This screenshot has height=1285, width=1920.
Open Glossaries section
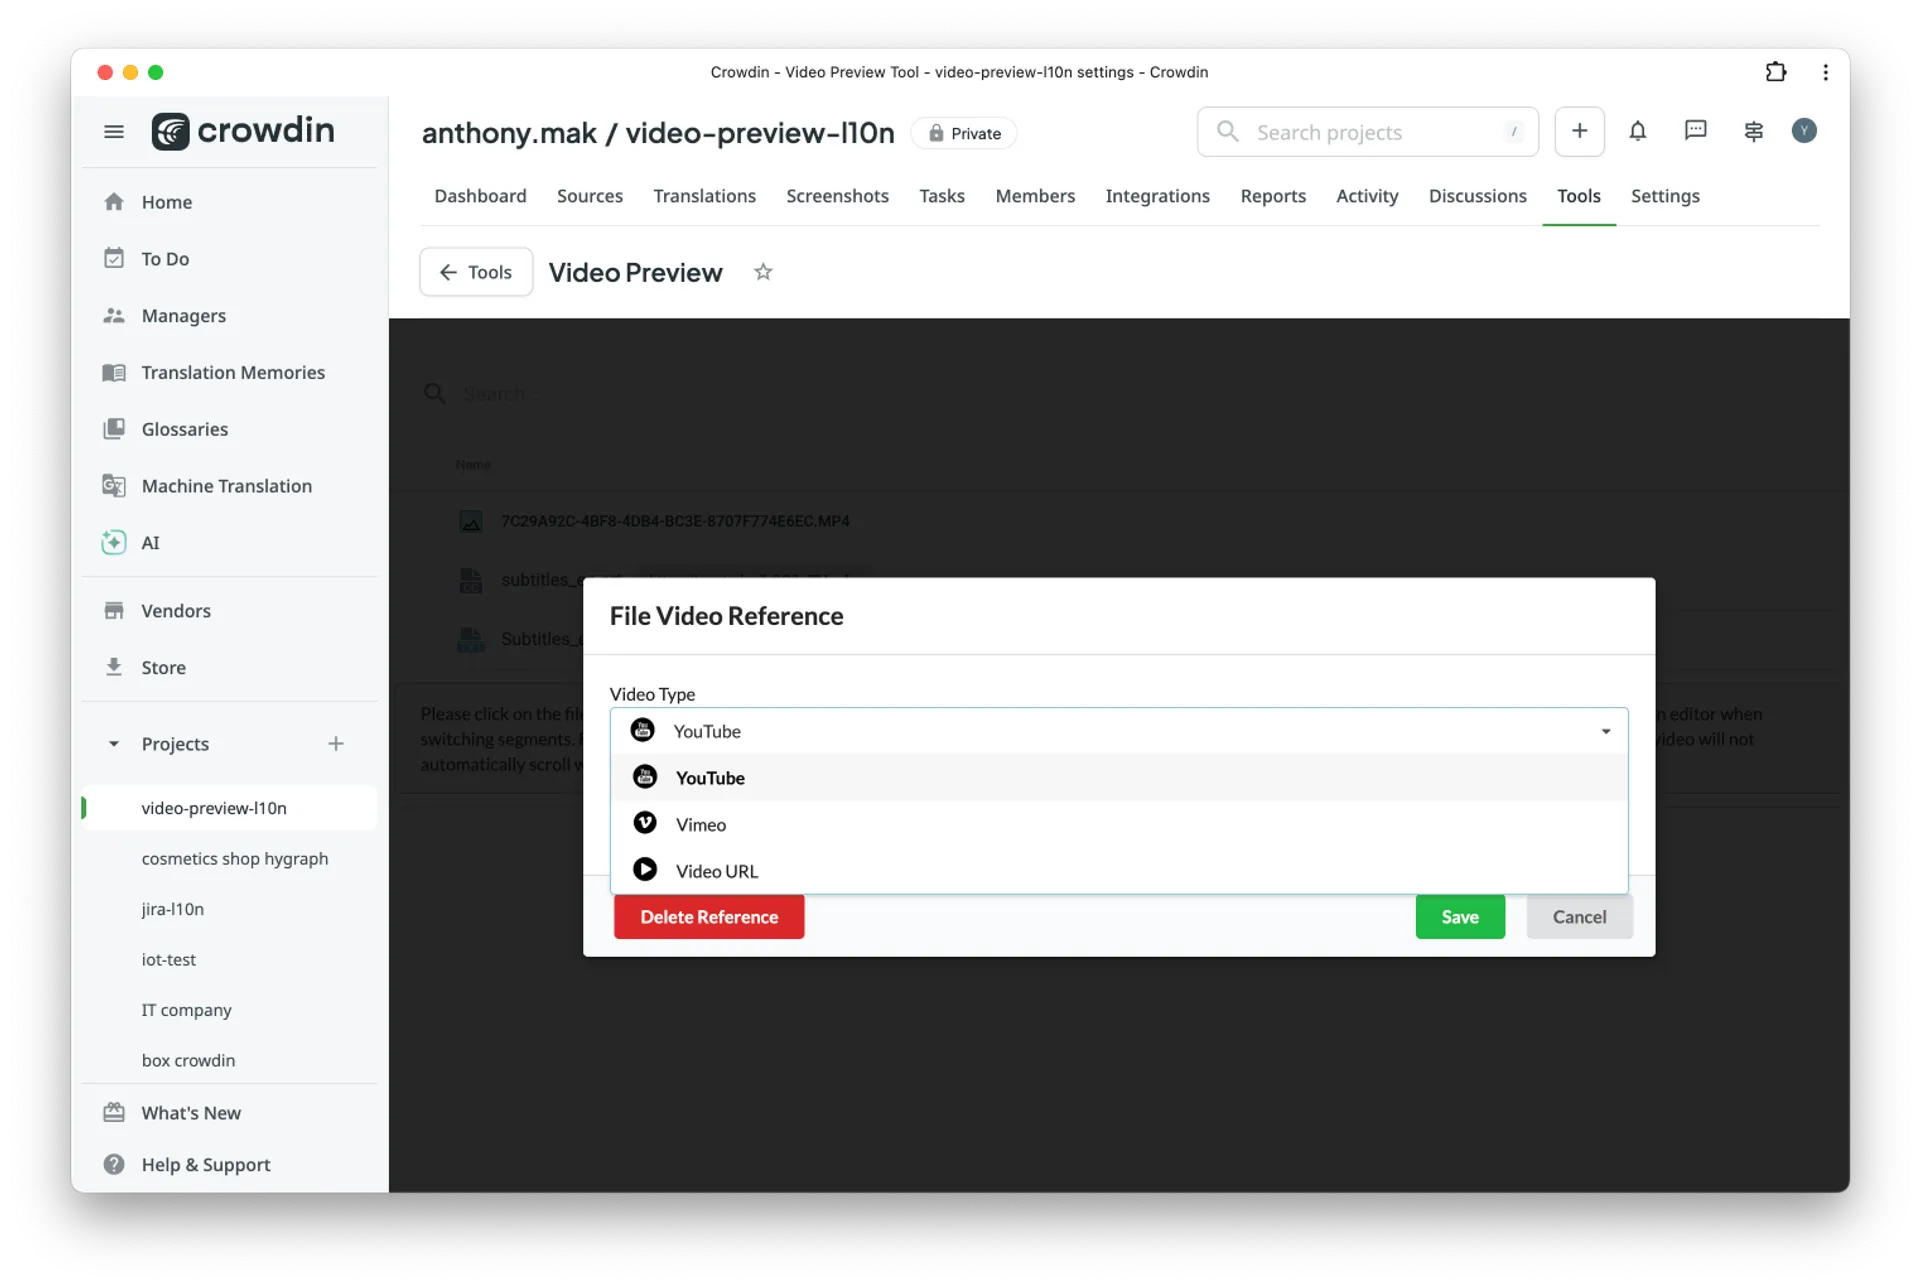coord(184,429)
